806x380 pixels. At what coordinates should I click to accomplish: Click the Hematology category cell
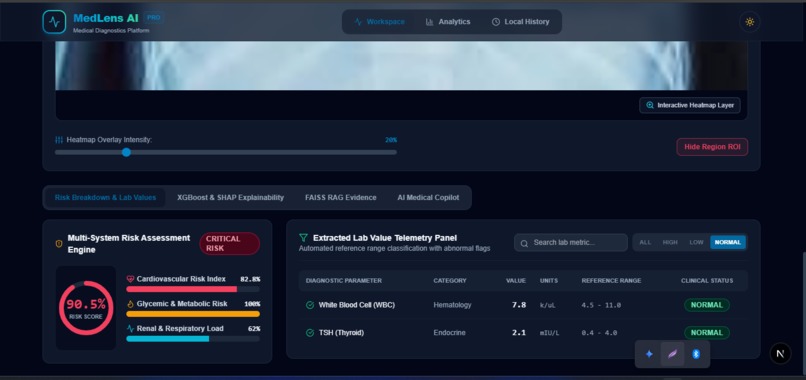coord(452,305)
